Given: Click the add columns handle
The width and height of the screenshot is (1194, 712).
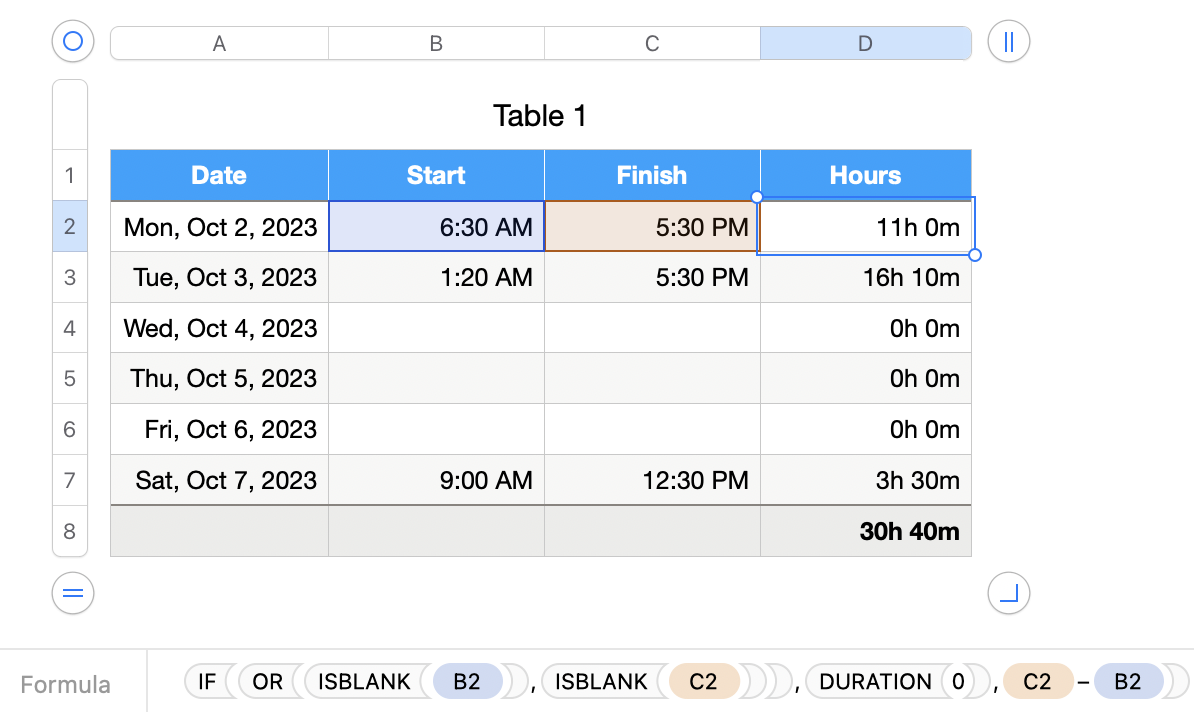Looking at the screenshot, I should pos(1008,42).
